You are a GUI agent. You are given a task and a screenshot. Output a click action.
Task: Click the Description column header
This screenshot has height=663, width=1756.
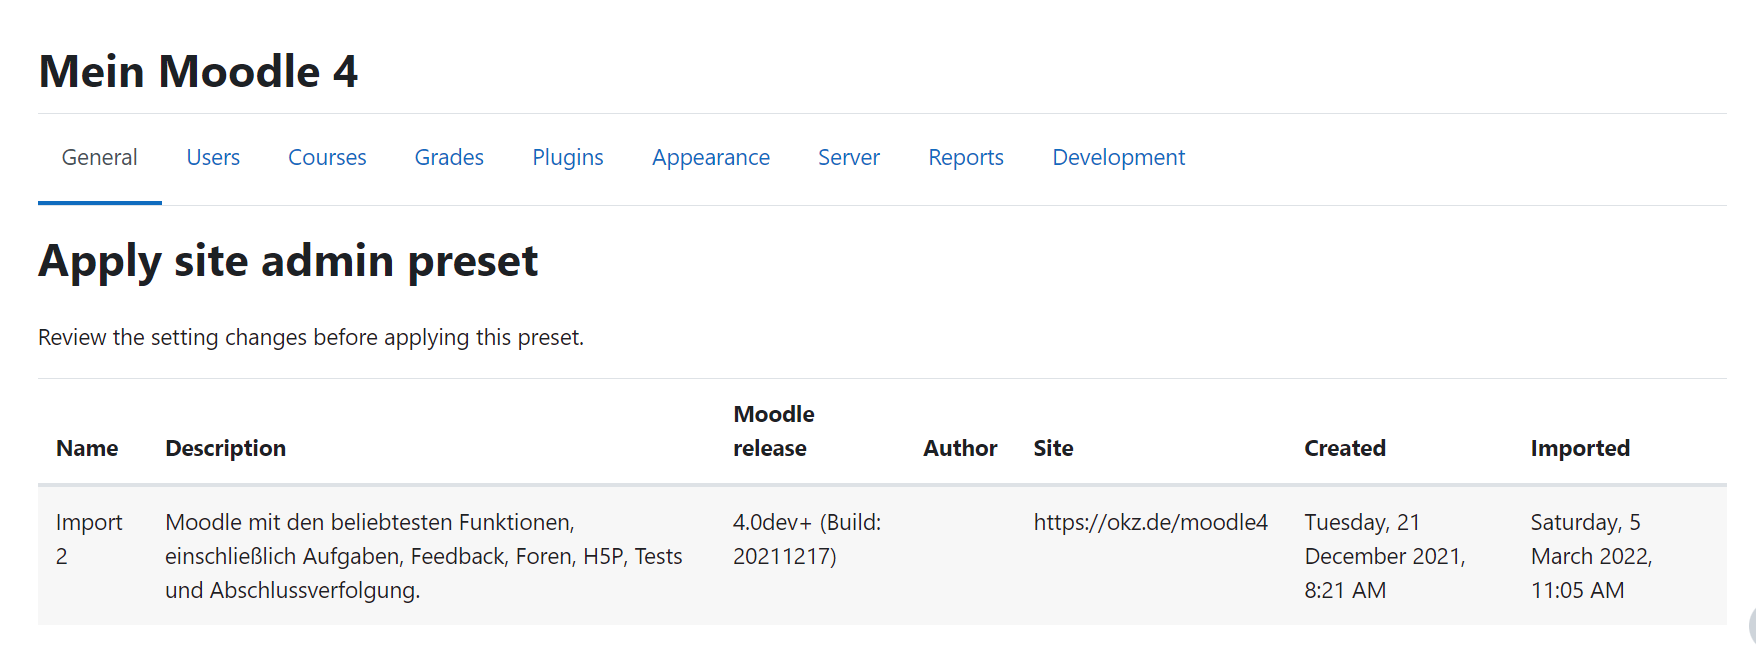pyautogui.click(x=225, y=448)
